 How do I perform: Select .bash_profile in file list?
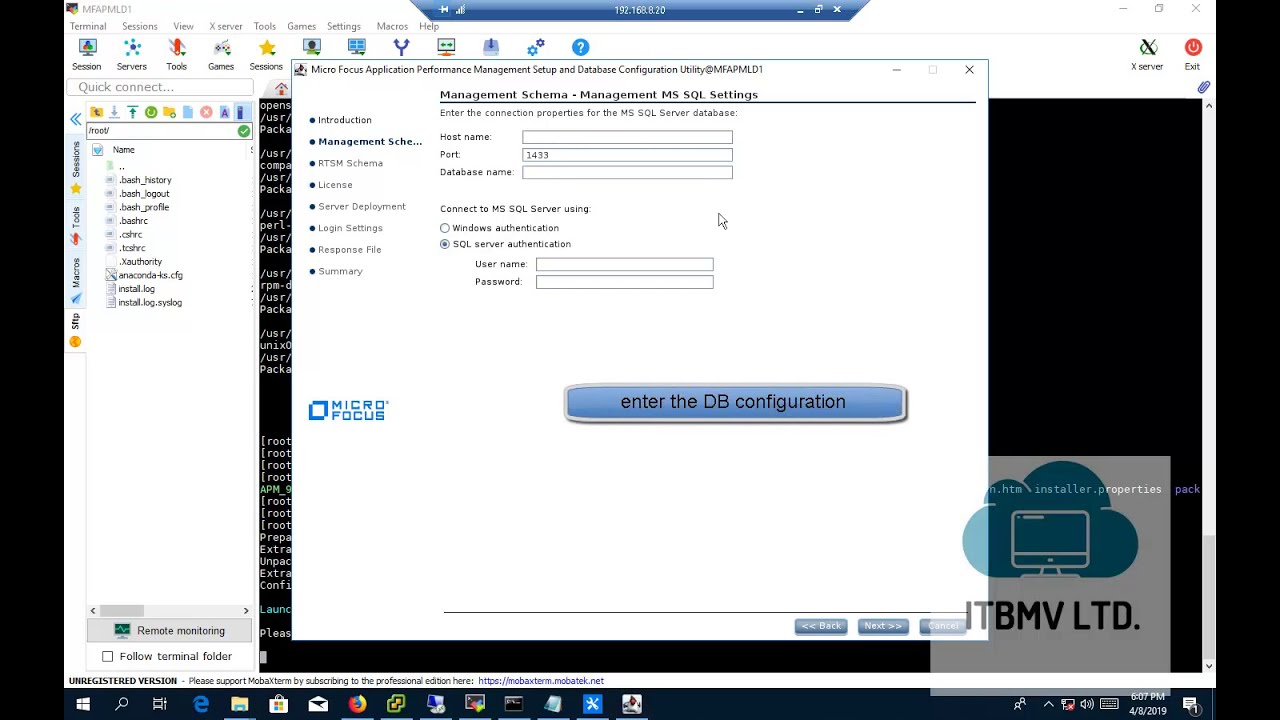[144, 207]
